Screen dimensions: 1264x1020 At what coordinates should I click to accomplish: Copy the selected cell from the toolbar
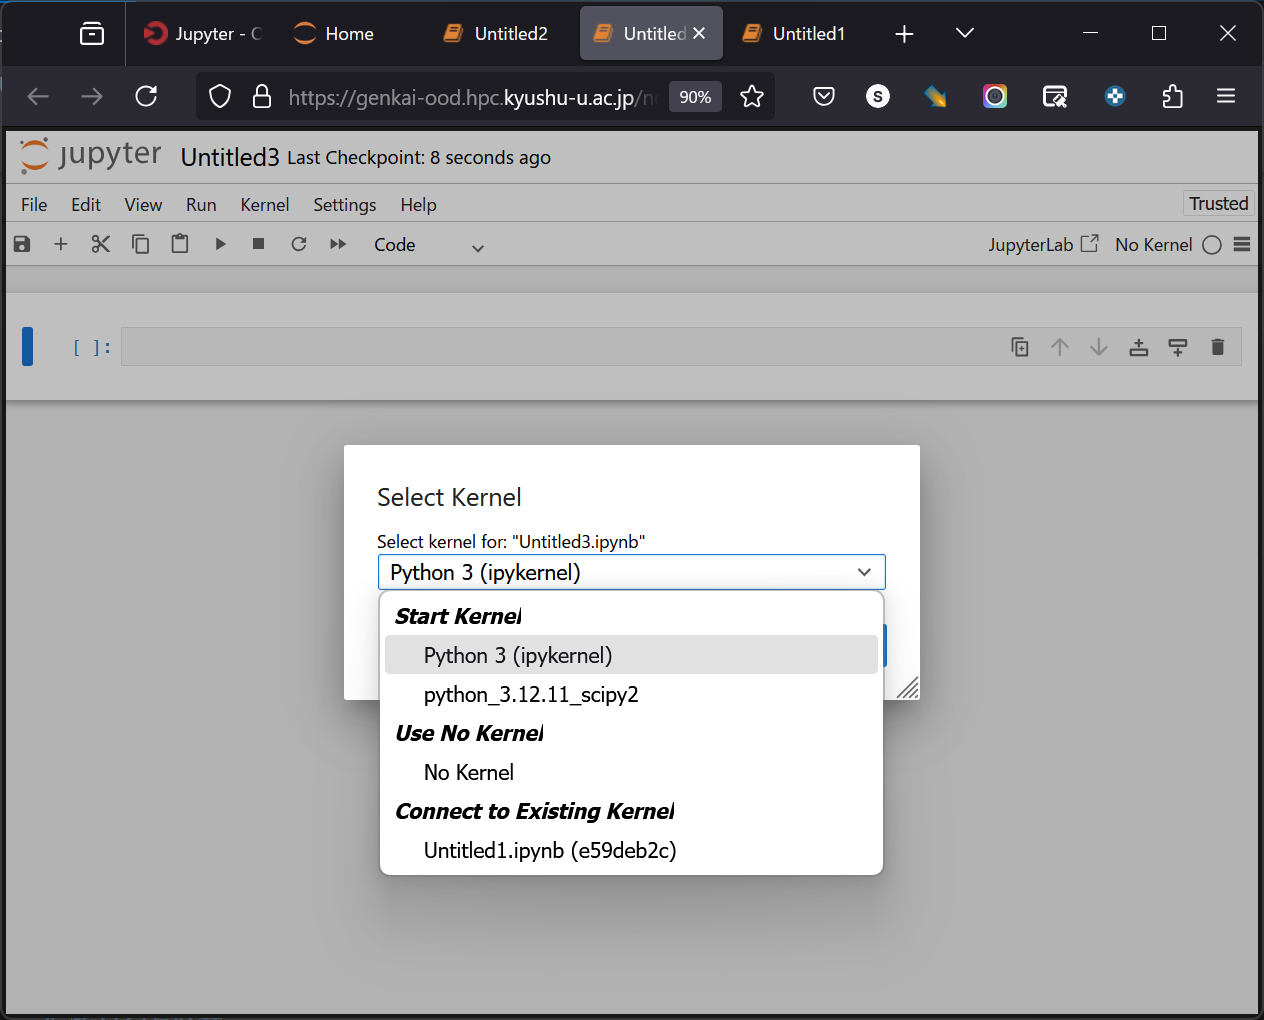pos(140,244)
